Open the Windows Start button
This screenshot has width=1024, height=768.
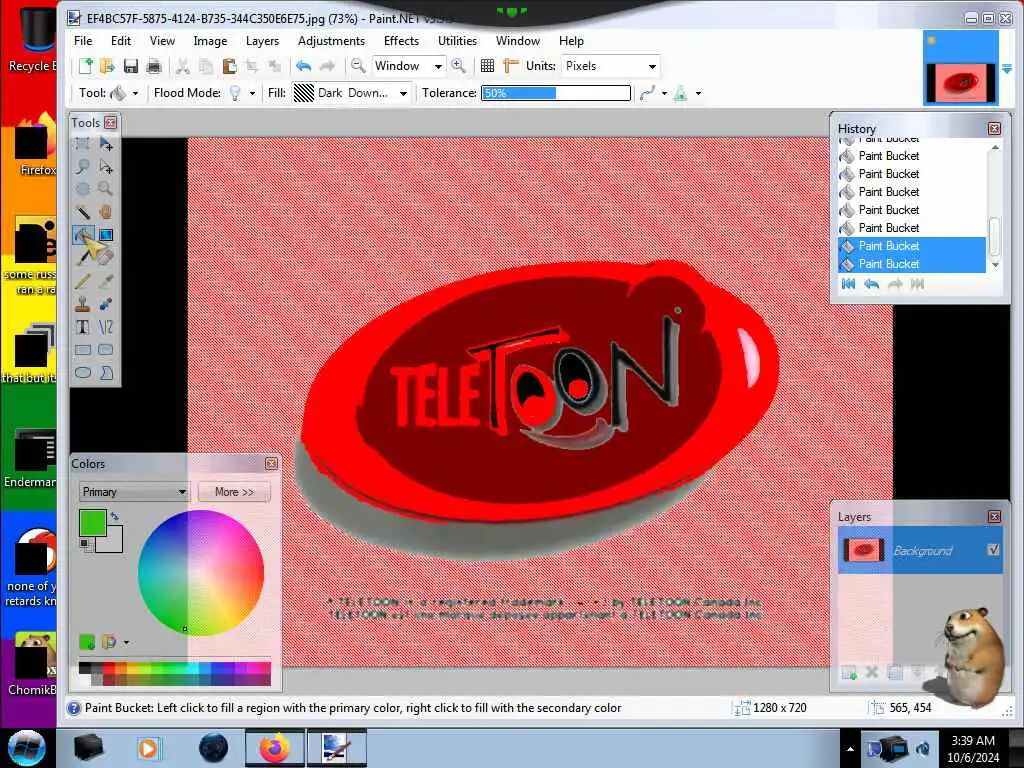coord(27,748)
